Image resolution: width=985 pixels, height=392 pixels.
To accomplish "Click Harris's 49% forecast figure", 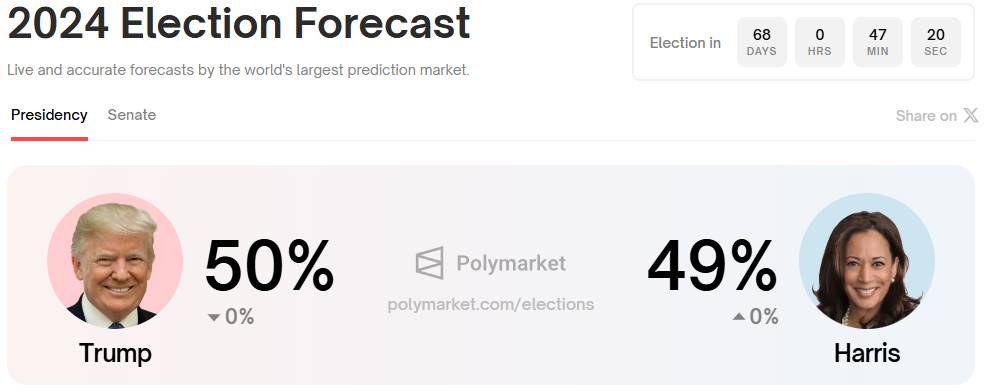I will point(712,266).
